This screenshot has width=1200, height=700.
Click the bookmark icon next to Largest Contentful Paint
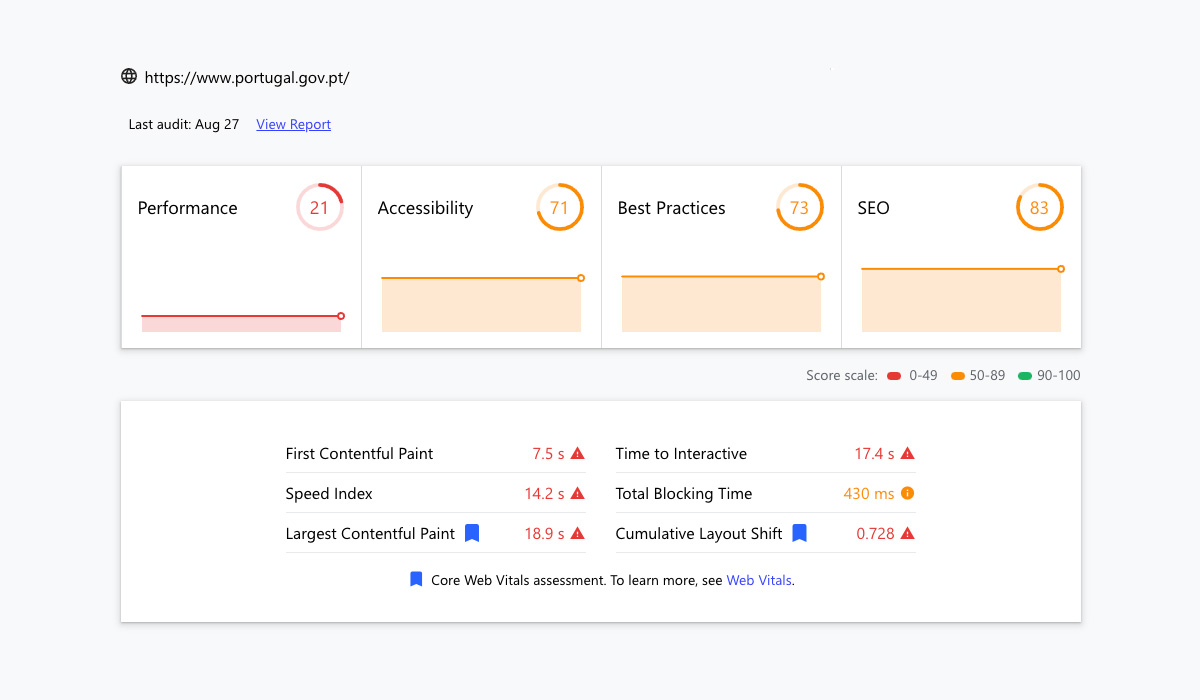pos(472,534)
